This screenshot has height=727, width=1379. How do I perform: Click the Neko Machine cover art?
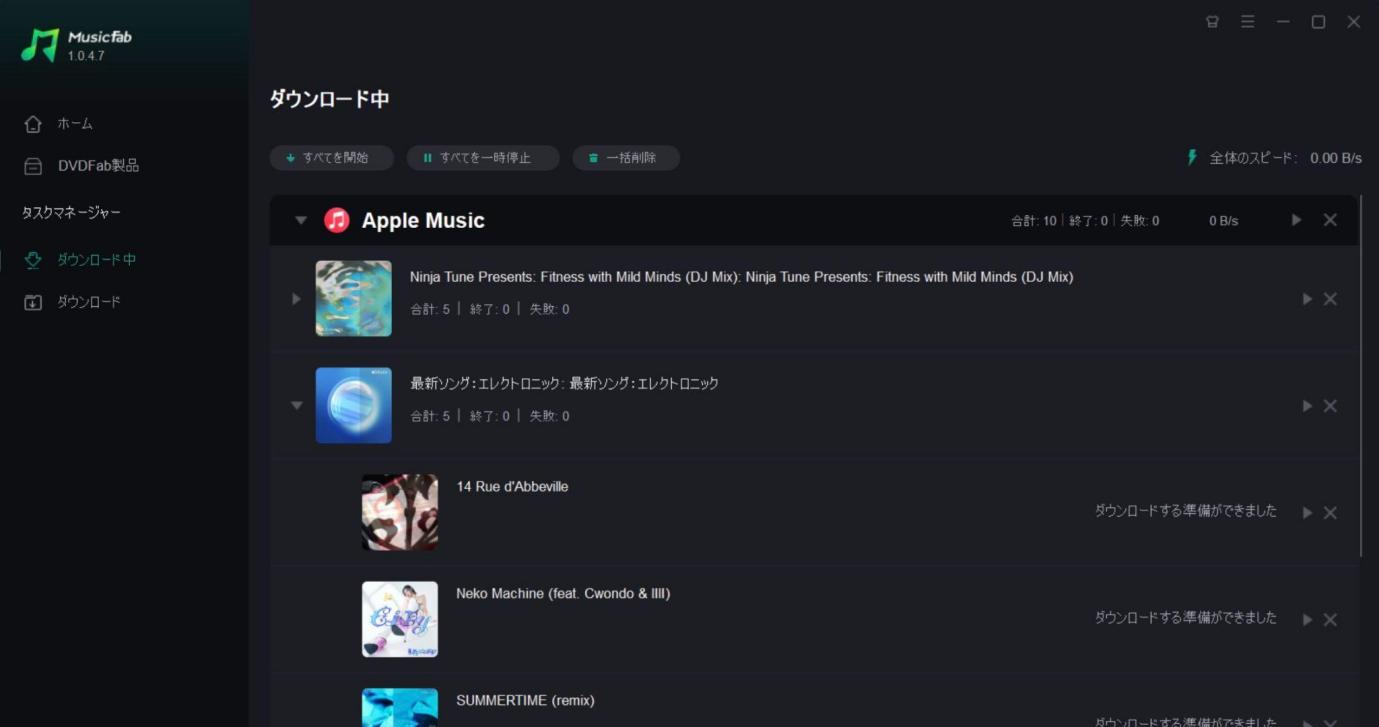(x=400, y=619)
